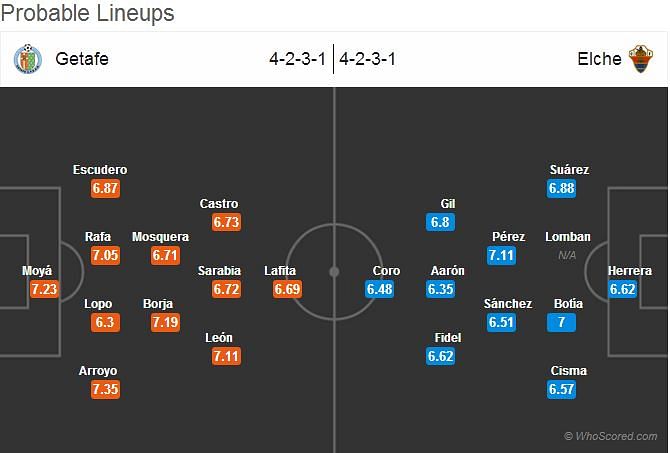The height and width of the screenshot is (453, 670).
Task: Select the Elche 4-2-3-1 formation text
Action: pyautogui.click(x=367, y=59)
